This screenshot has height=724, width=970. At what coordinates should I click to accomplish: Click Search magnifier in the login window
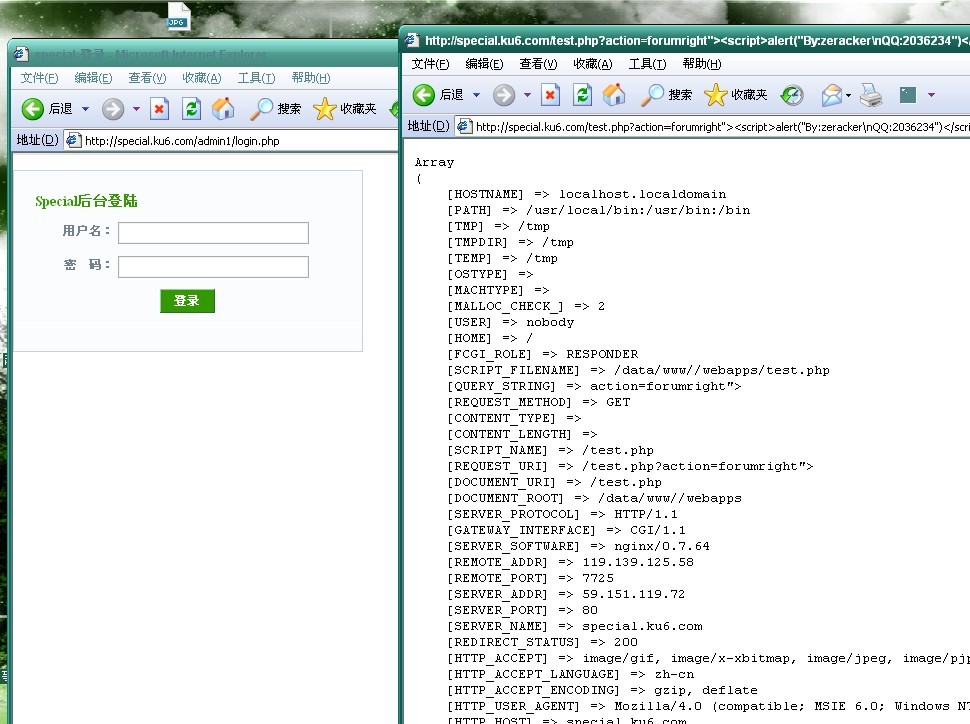pos(261,109)
